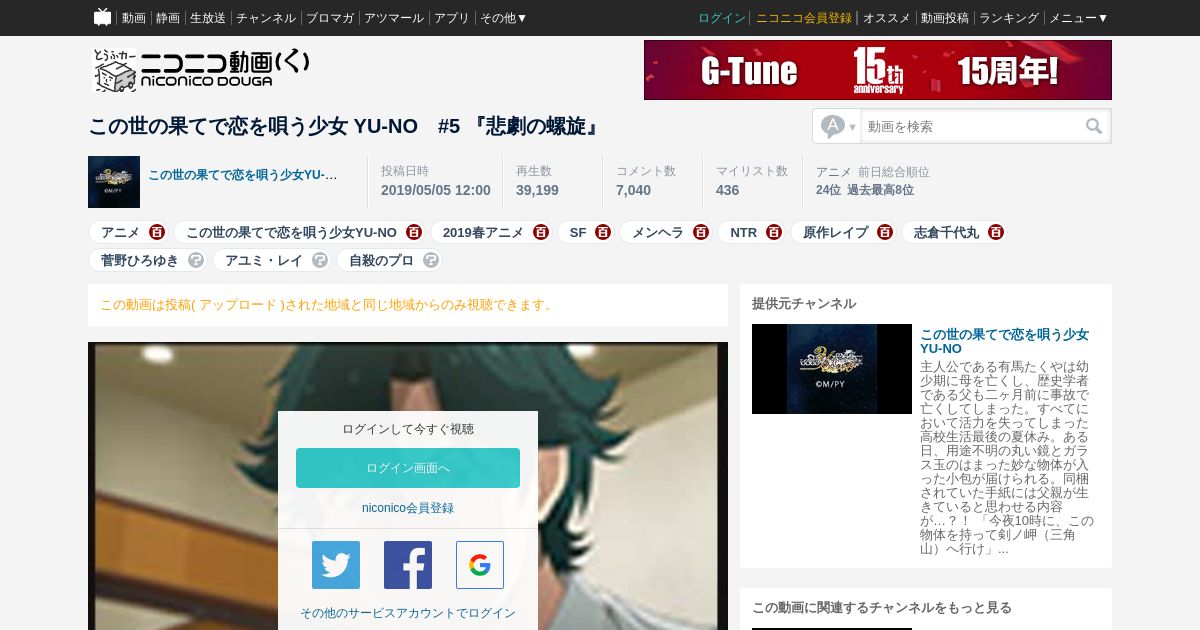Click ニコニコ会員登録 in top bar
Viewport: 1200px width, 630px height.
(x=804, y=18)
